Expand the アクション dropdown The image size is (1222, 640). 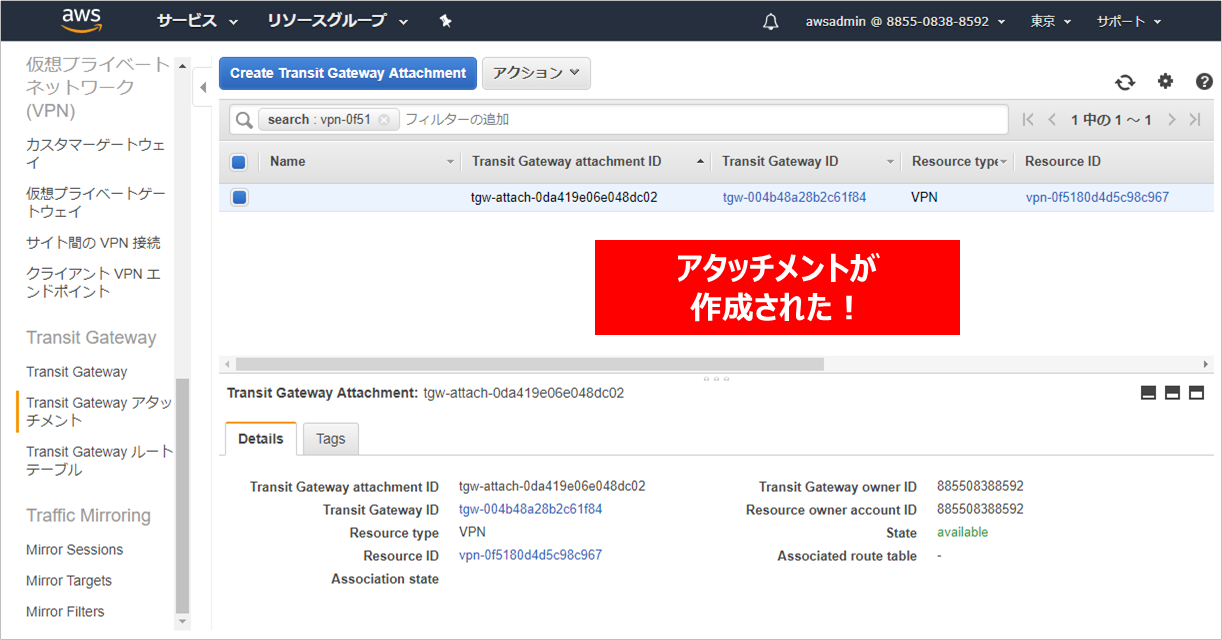536,73
